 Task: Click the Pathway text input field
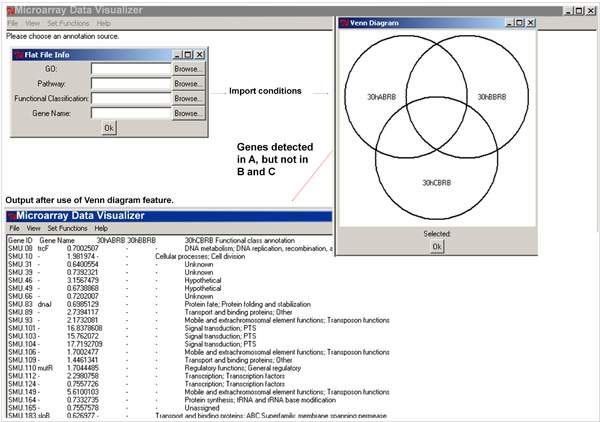(x=130, y=84)
